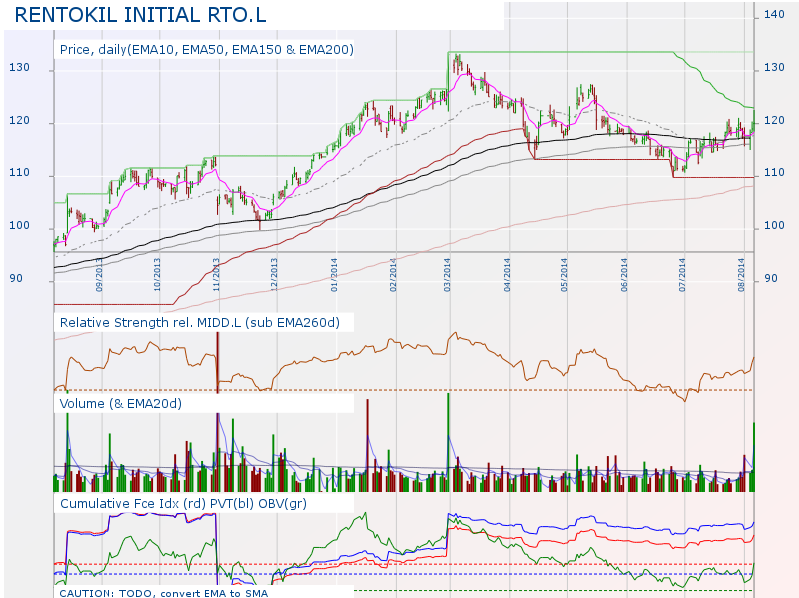Click the 05/2014 date axis label

click(x=565, y=275)
